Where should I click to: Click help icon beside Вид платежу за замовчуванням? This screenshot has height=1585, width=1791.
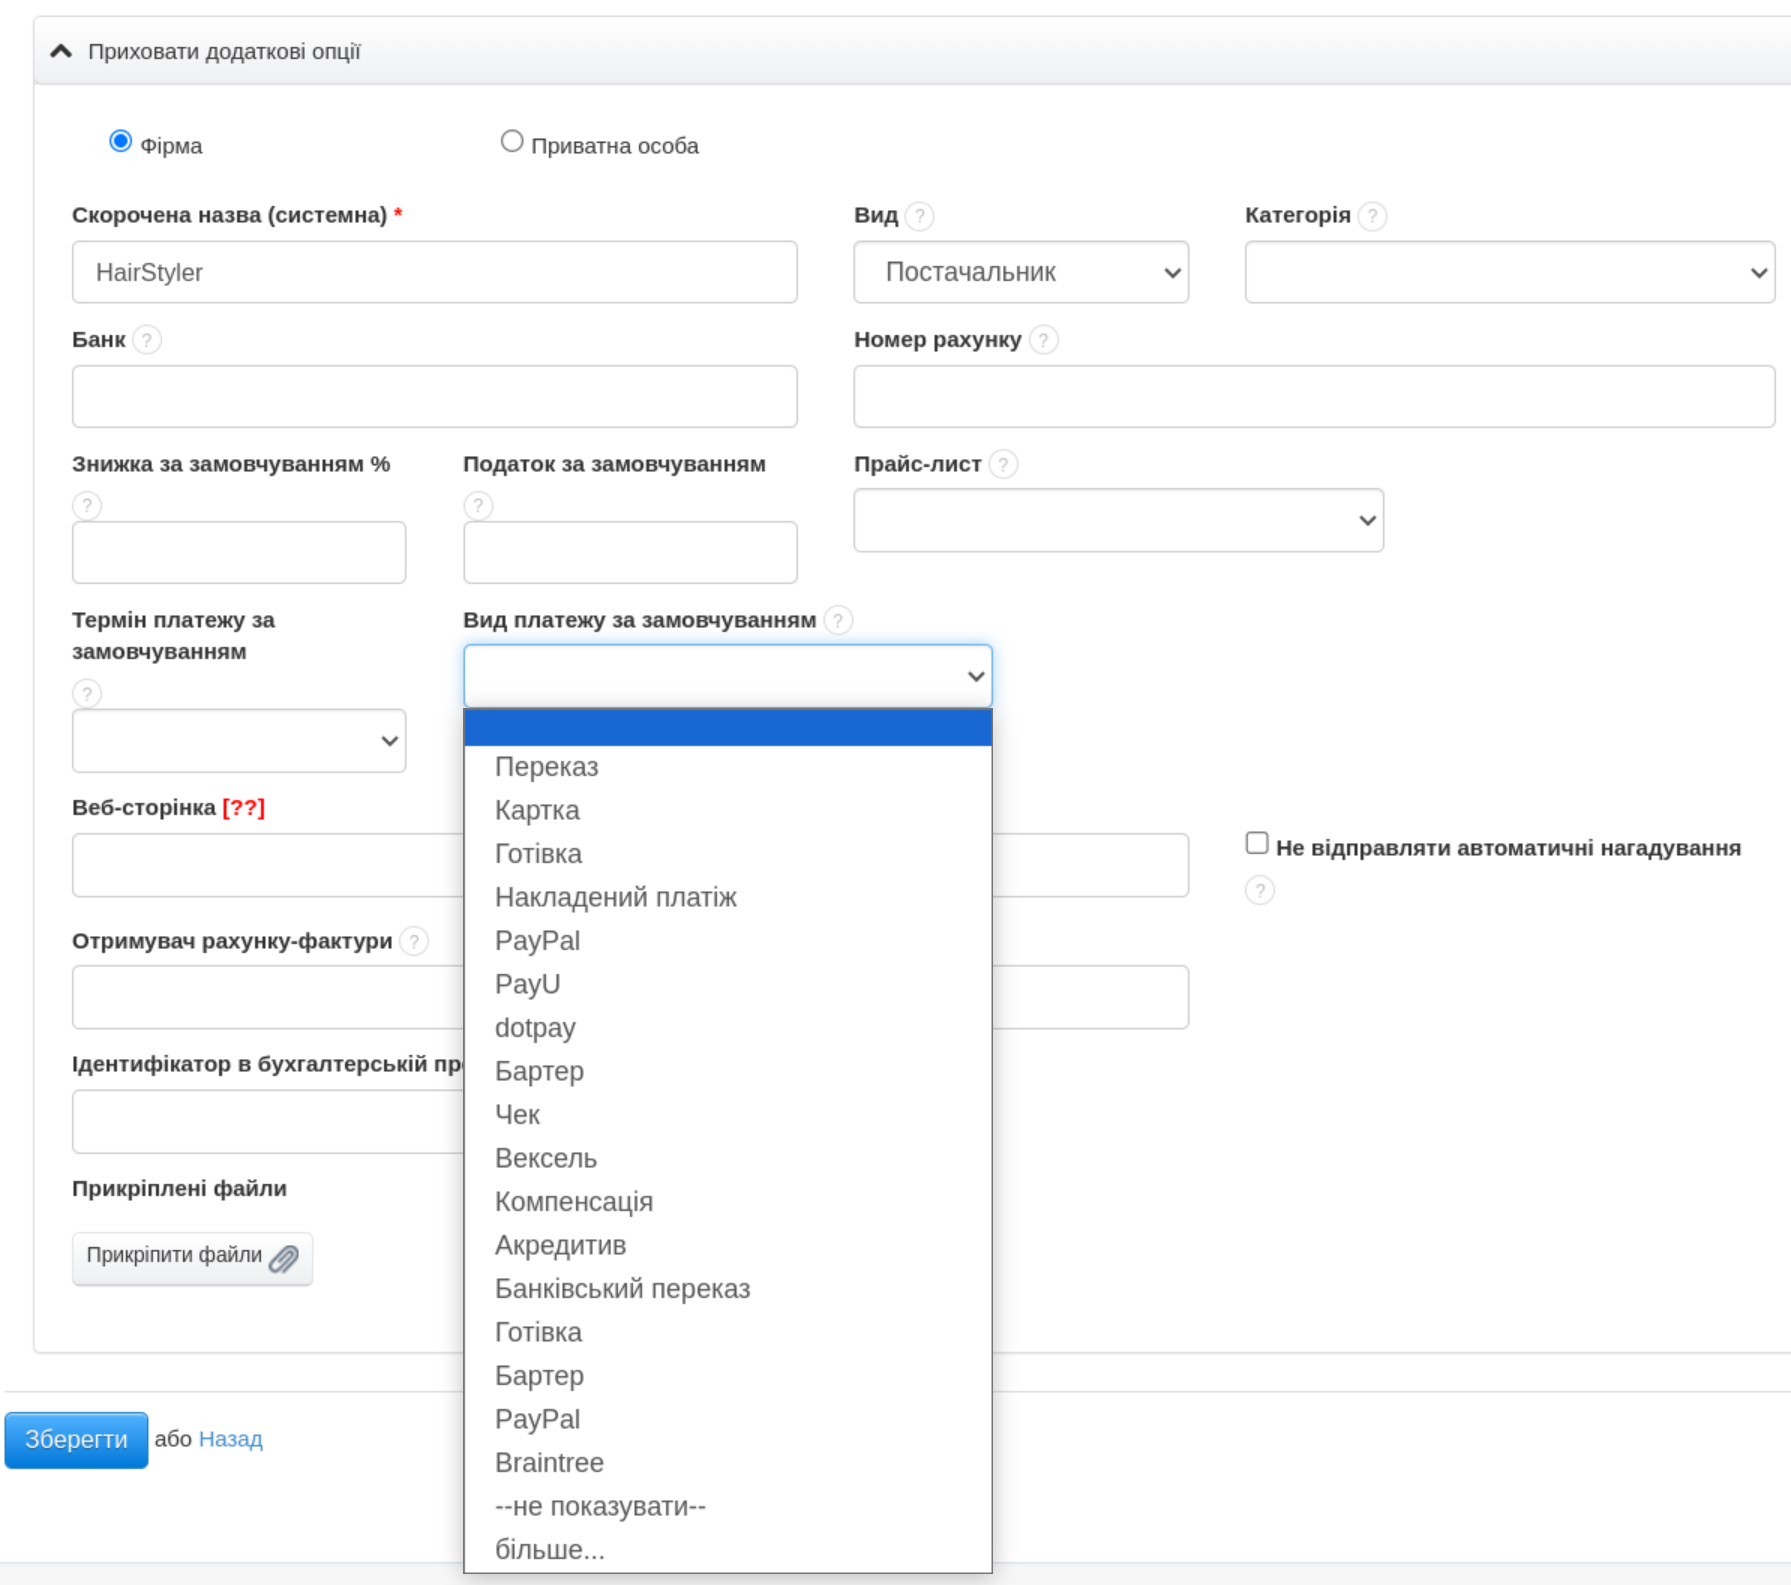click(x=838, y=620)
